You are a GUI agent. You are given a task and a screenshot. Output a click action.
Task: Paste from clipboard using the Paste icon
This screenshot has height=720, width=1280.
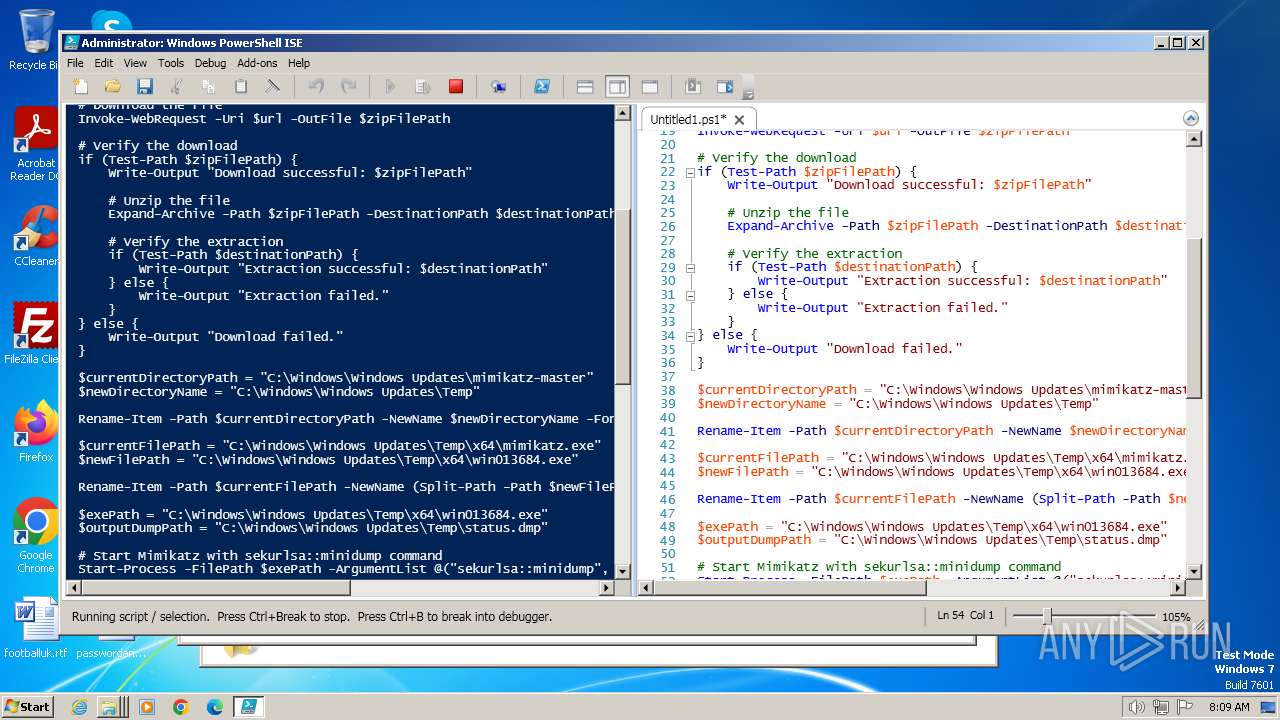[x=241, y=87]
